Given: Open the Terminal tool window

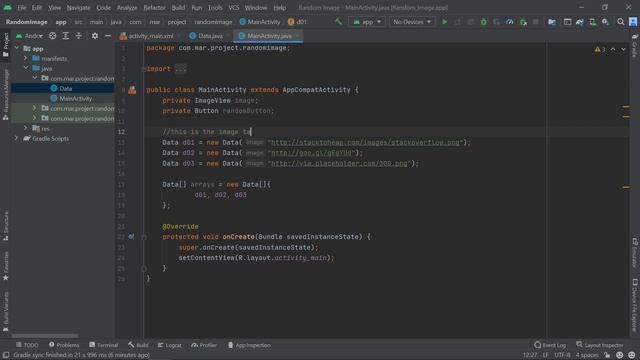Looking at the screenshot, I should click(x=103, y=345).
